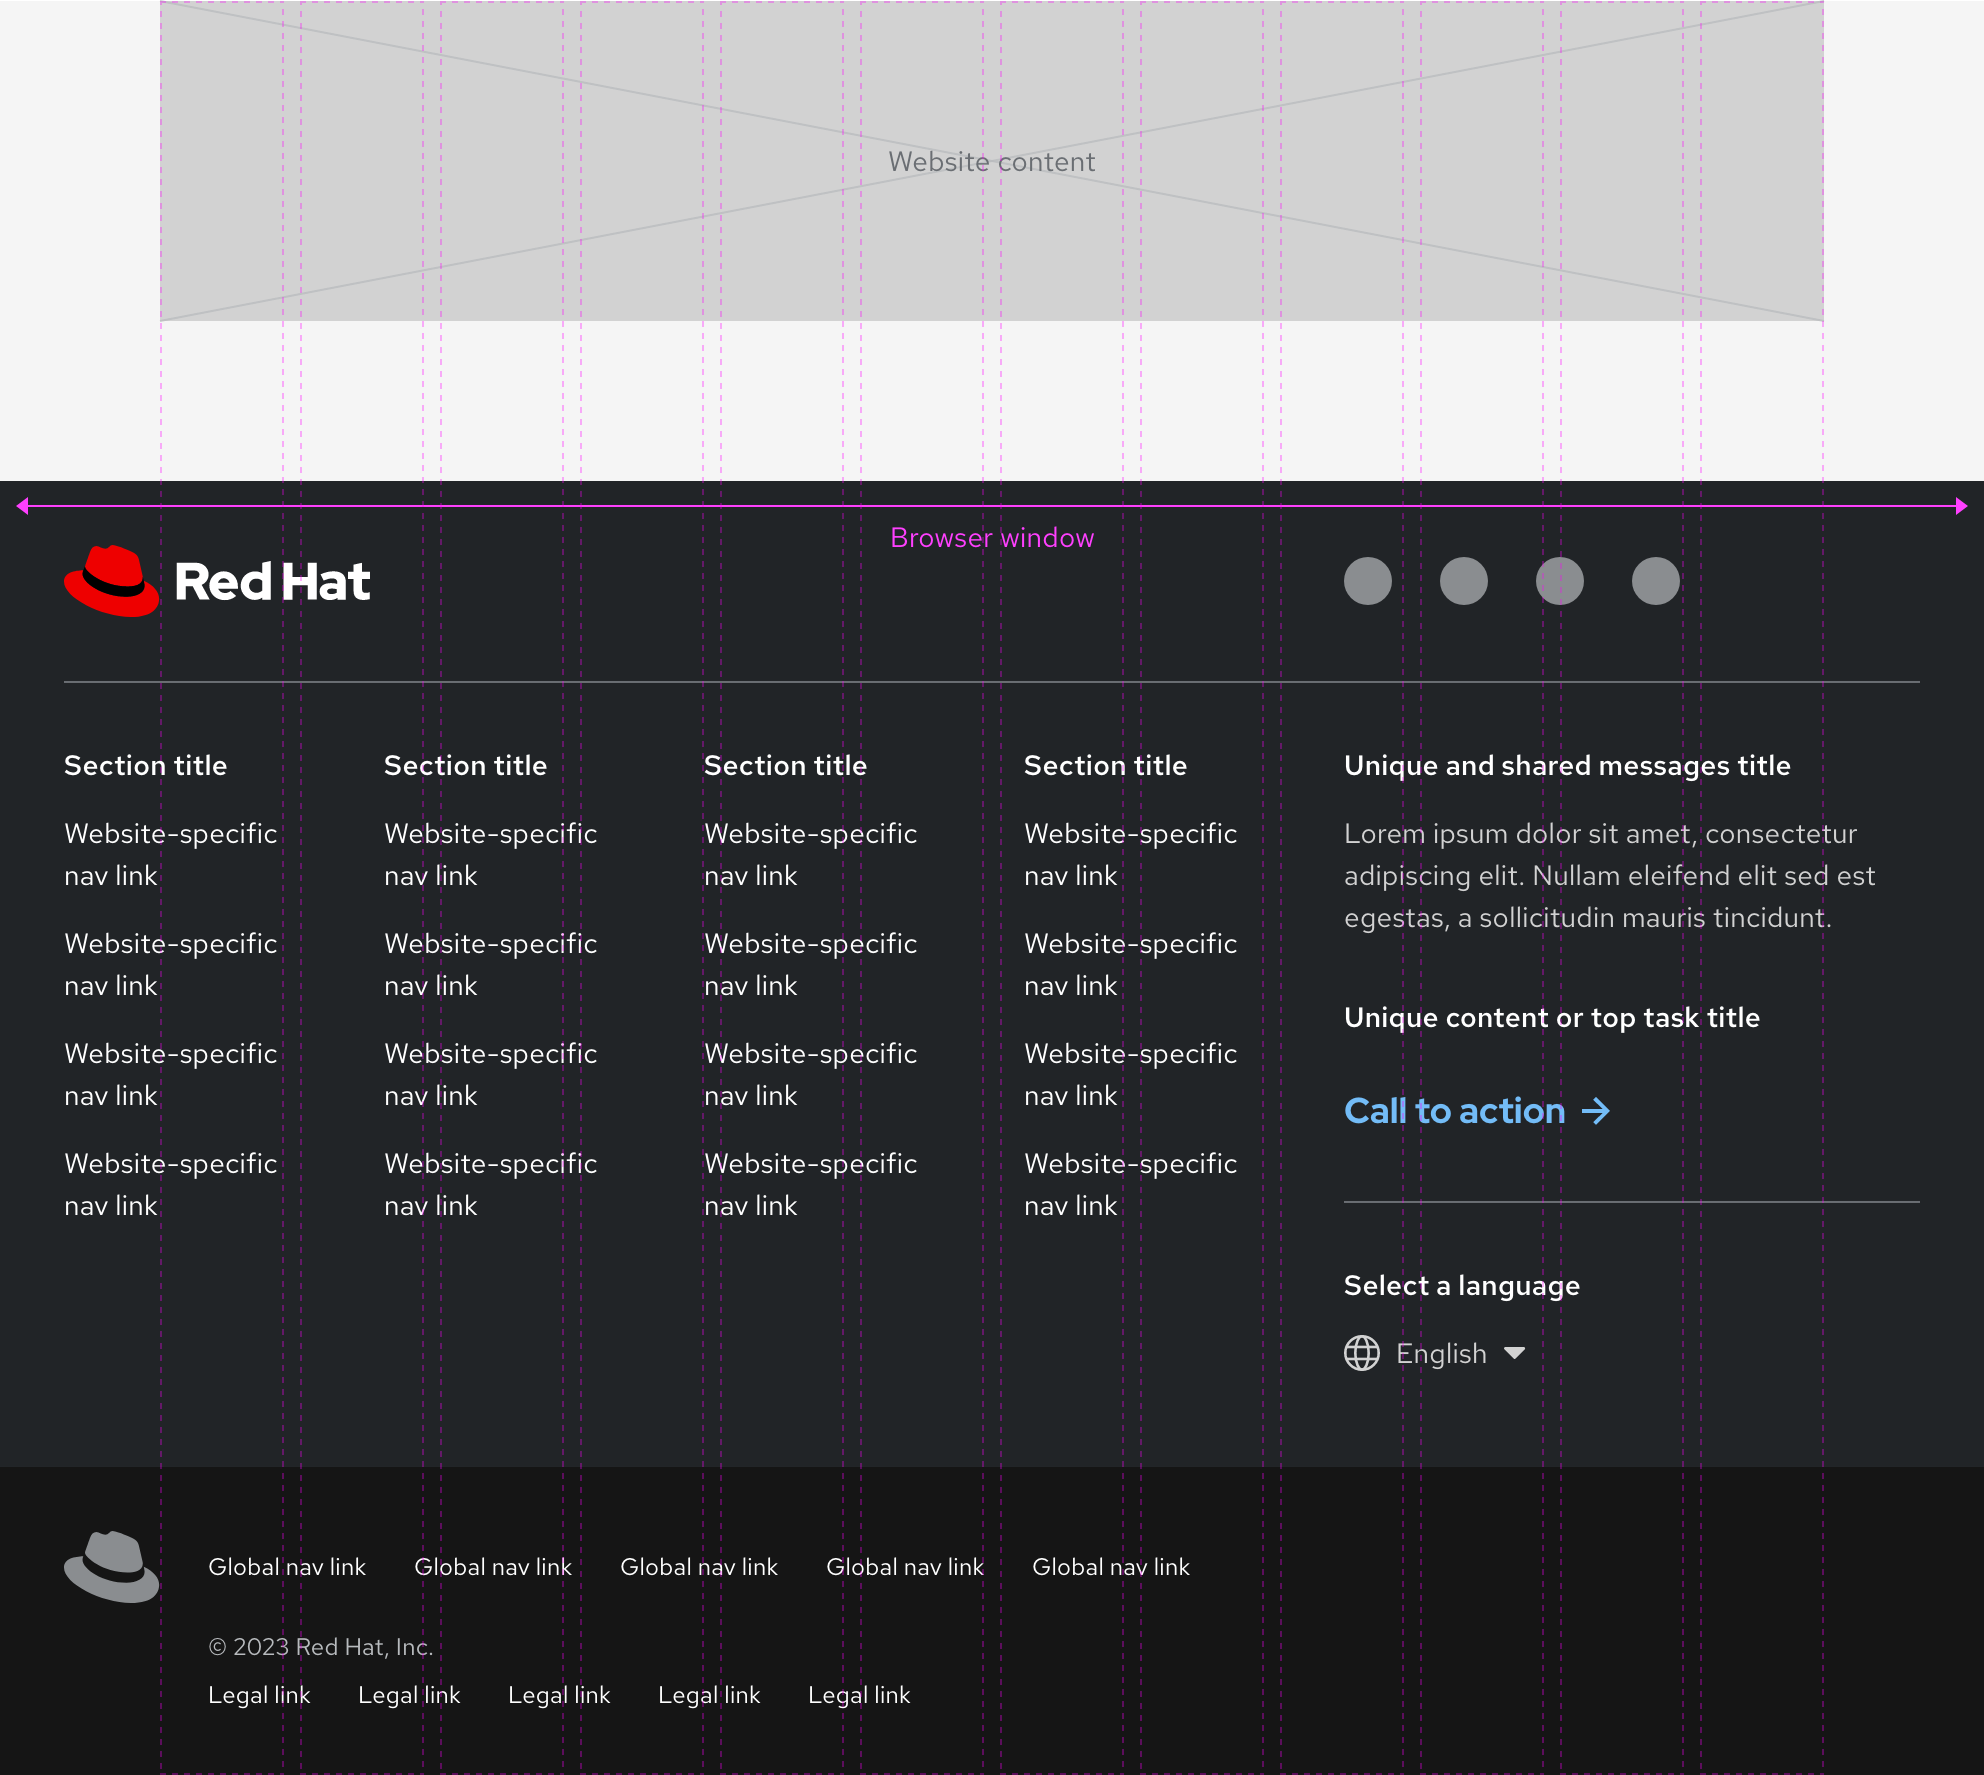The width and height of the screenshot is (1984, 1775).
Task: Open the last Global nav link
Action: pyautogui.click(x=1110, y=1567)
